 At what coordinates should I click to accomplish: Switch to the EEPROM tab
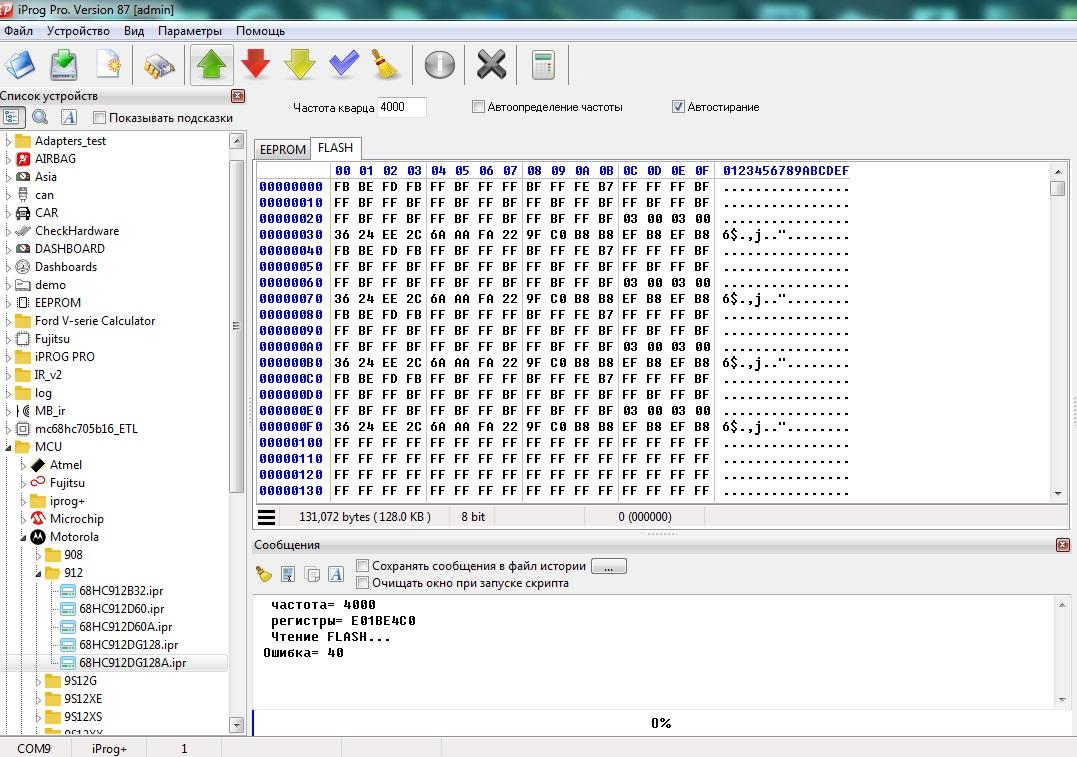pyautogui.click(x=282, y=149)
